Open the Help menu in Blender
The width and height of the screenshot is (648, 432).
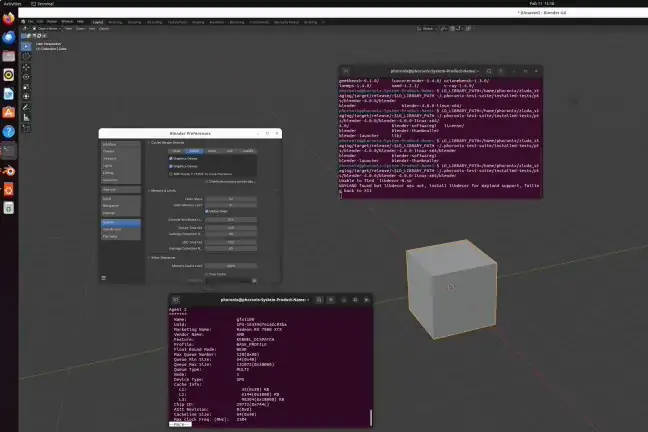click(80, 21)
